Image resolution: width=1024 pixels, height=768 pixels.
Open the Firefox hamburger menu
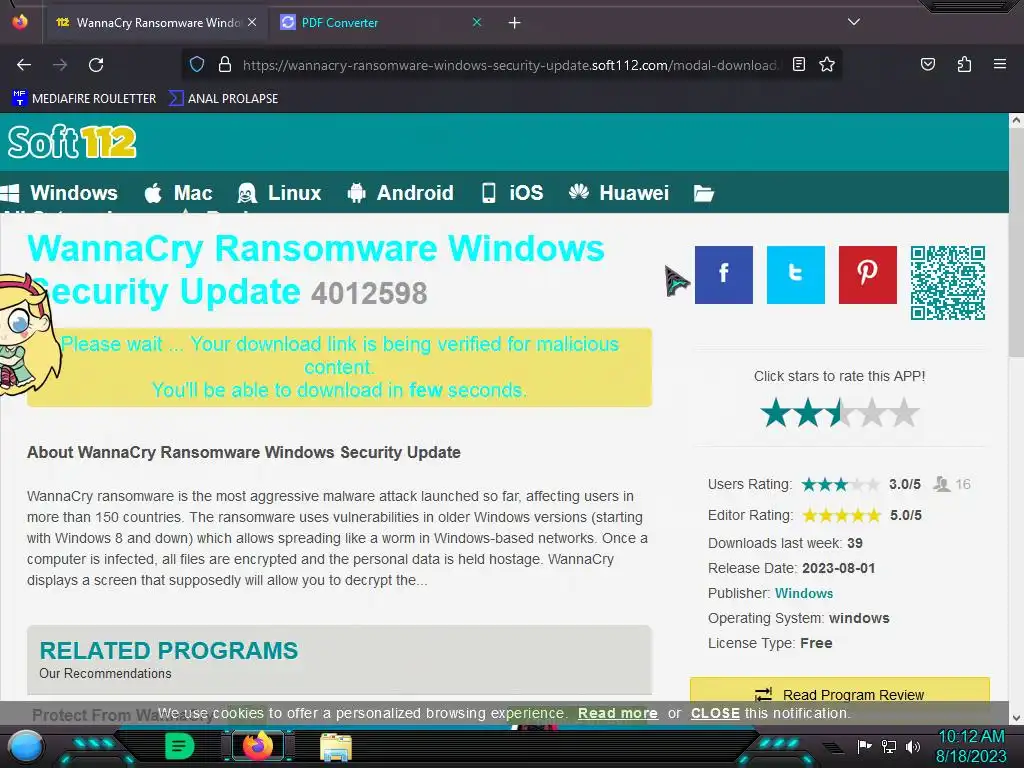point(999,64)
